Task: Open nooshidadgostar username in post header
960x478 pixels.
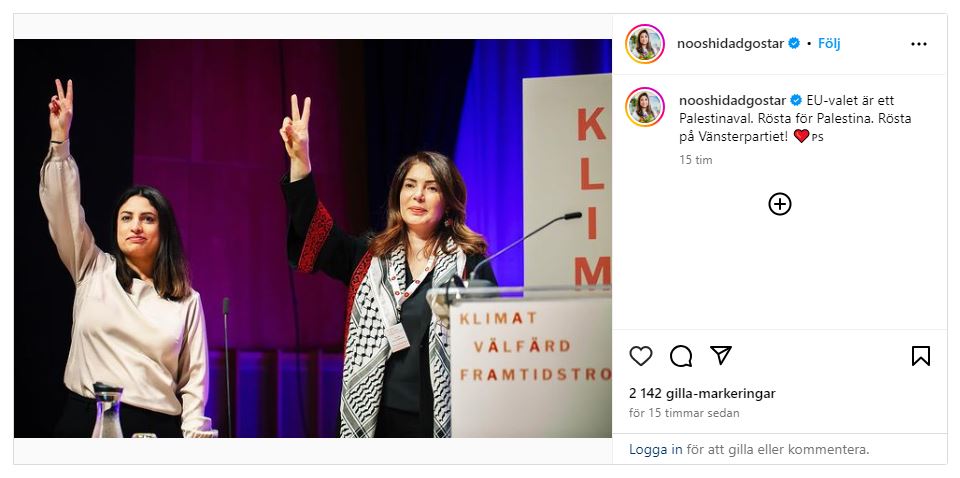Action: 730,43
